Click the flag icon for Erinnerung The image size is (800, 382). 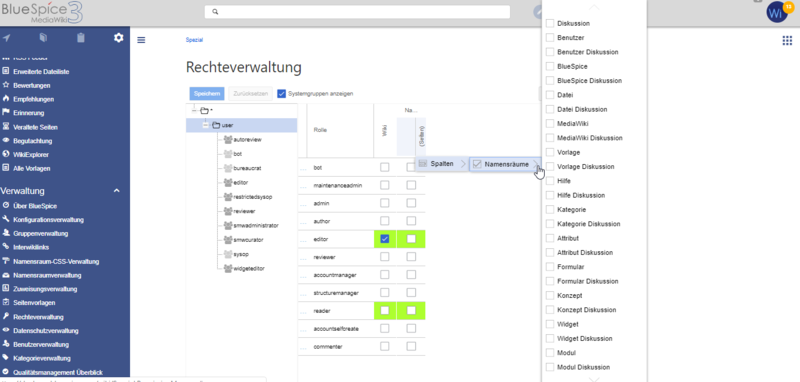pyautogui.click(x=6, y=113)
